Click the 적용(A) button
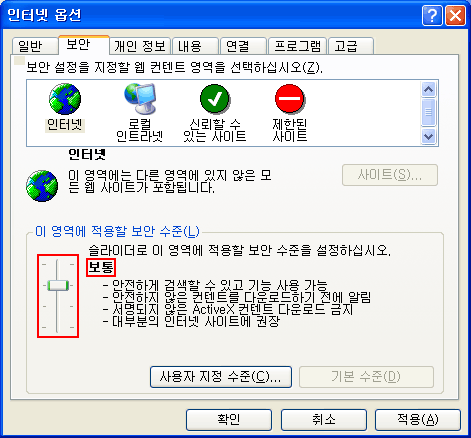Screen dimensions: 471x438 coord(418,420)
